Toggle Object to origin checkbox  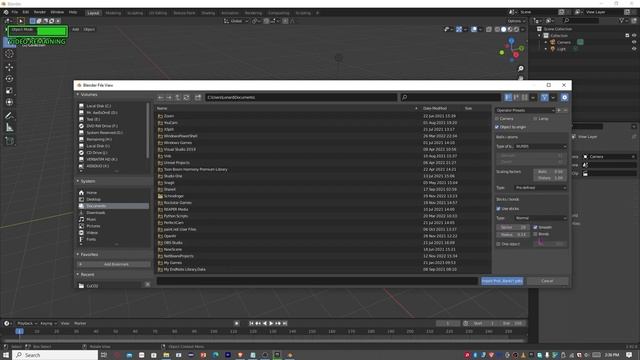497,127
